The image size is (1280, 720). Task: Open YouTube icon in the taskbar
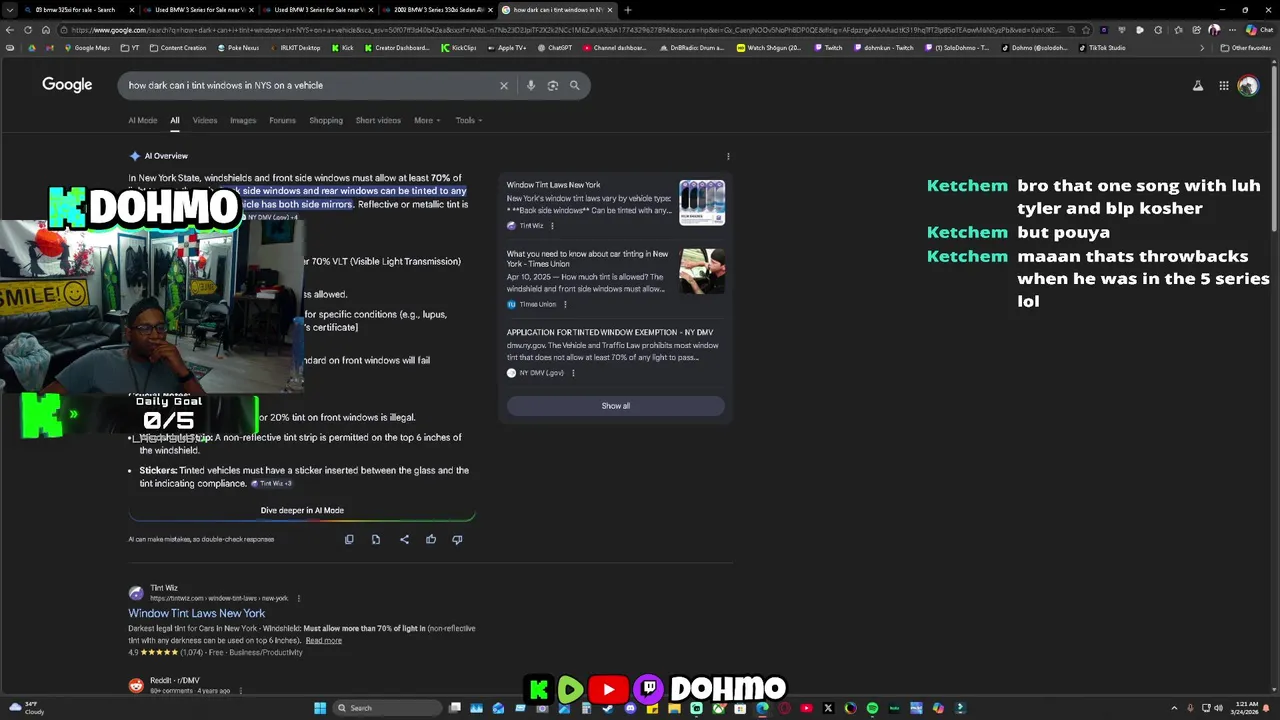806,708
